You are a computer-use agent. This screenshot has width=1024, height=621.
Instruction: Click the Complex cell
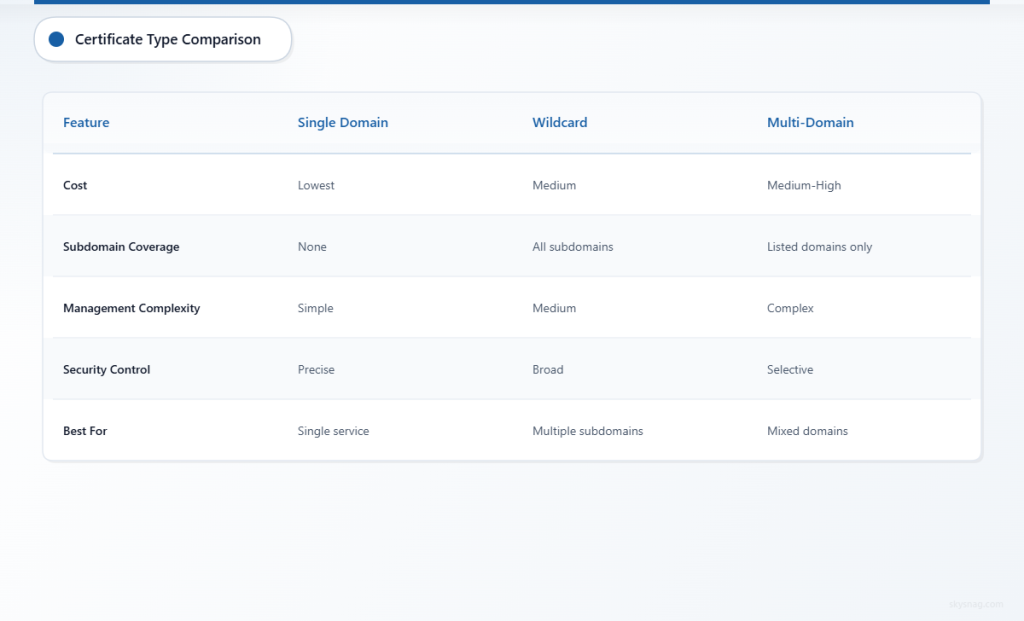click(x=790, y=308)
